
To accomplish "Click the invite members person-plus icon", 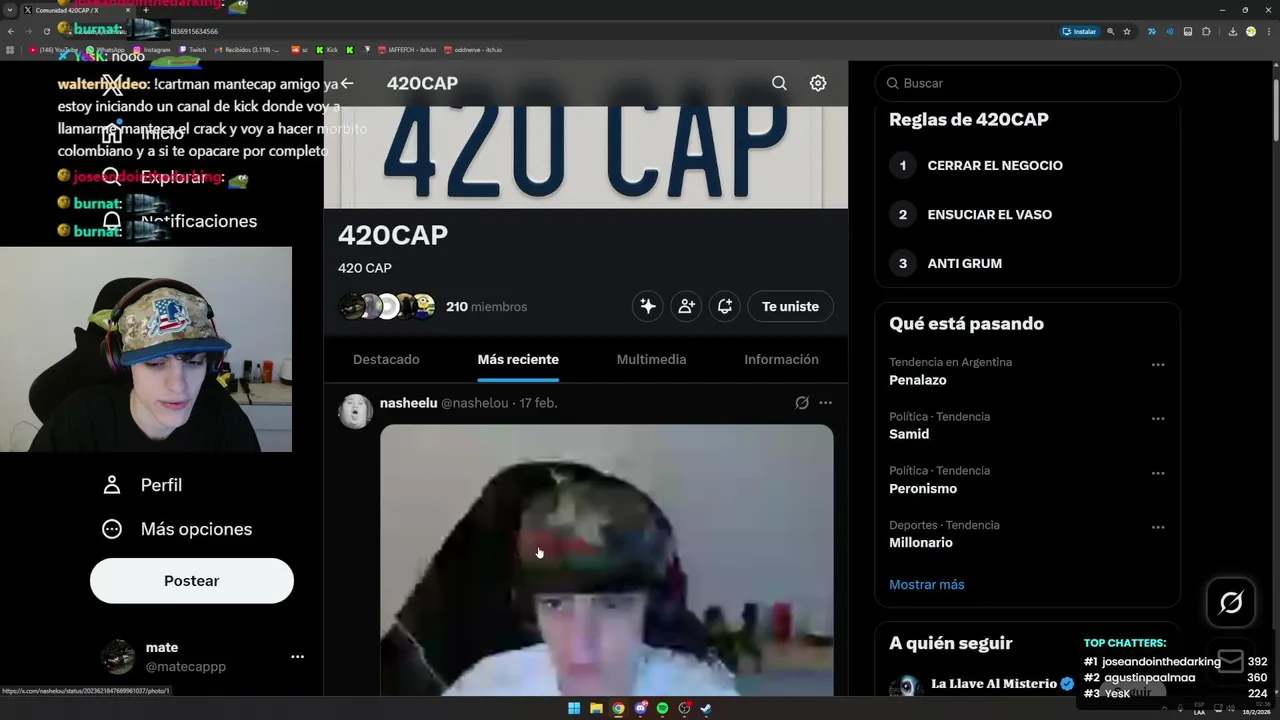I will tap(686, 307).
